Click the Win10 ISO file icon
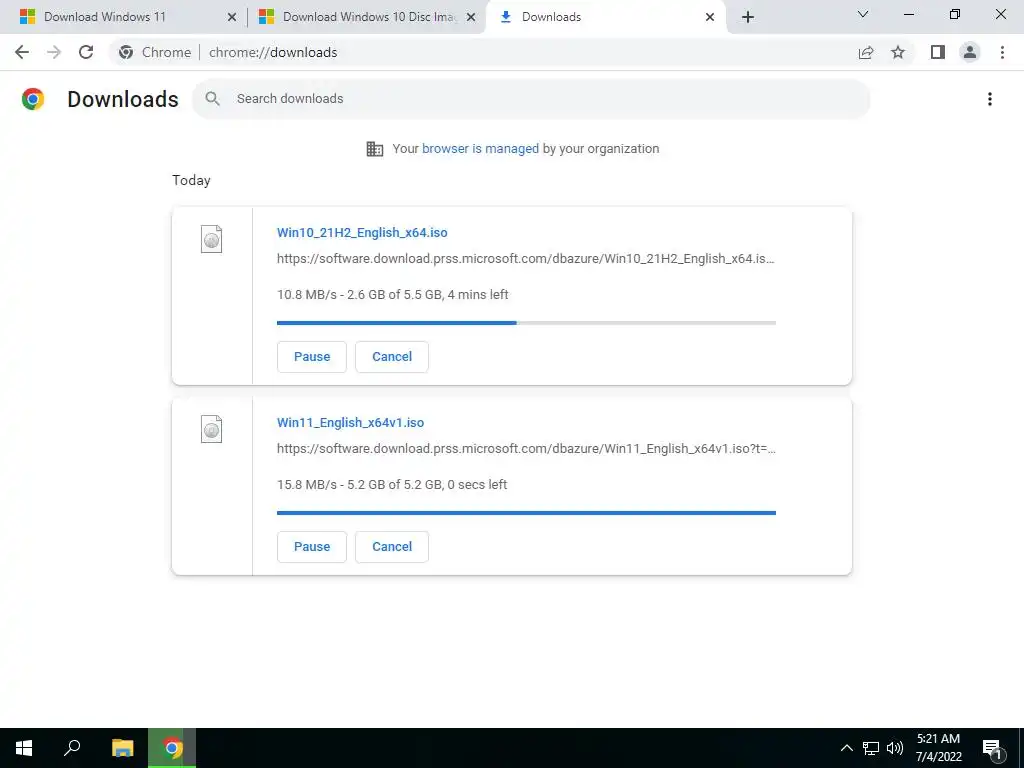 point(212,239)
